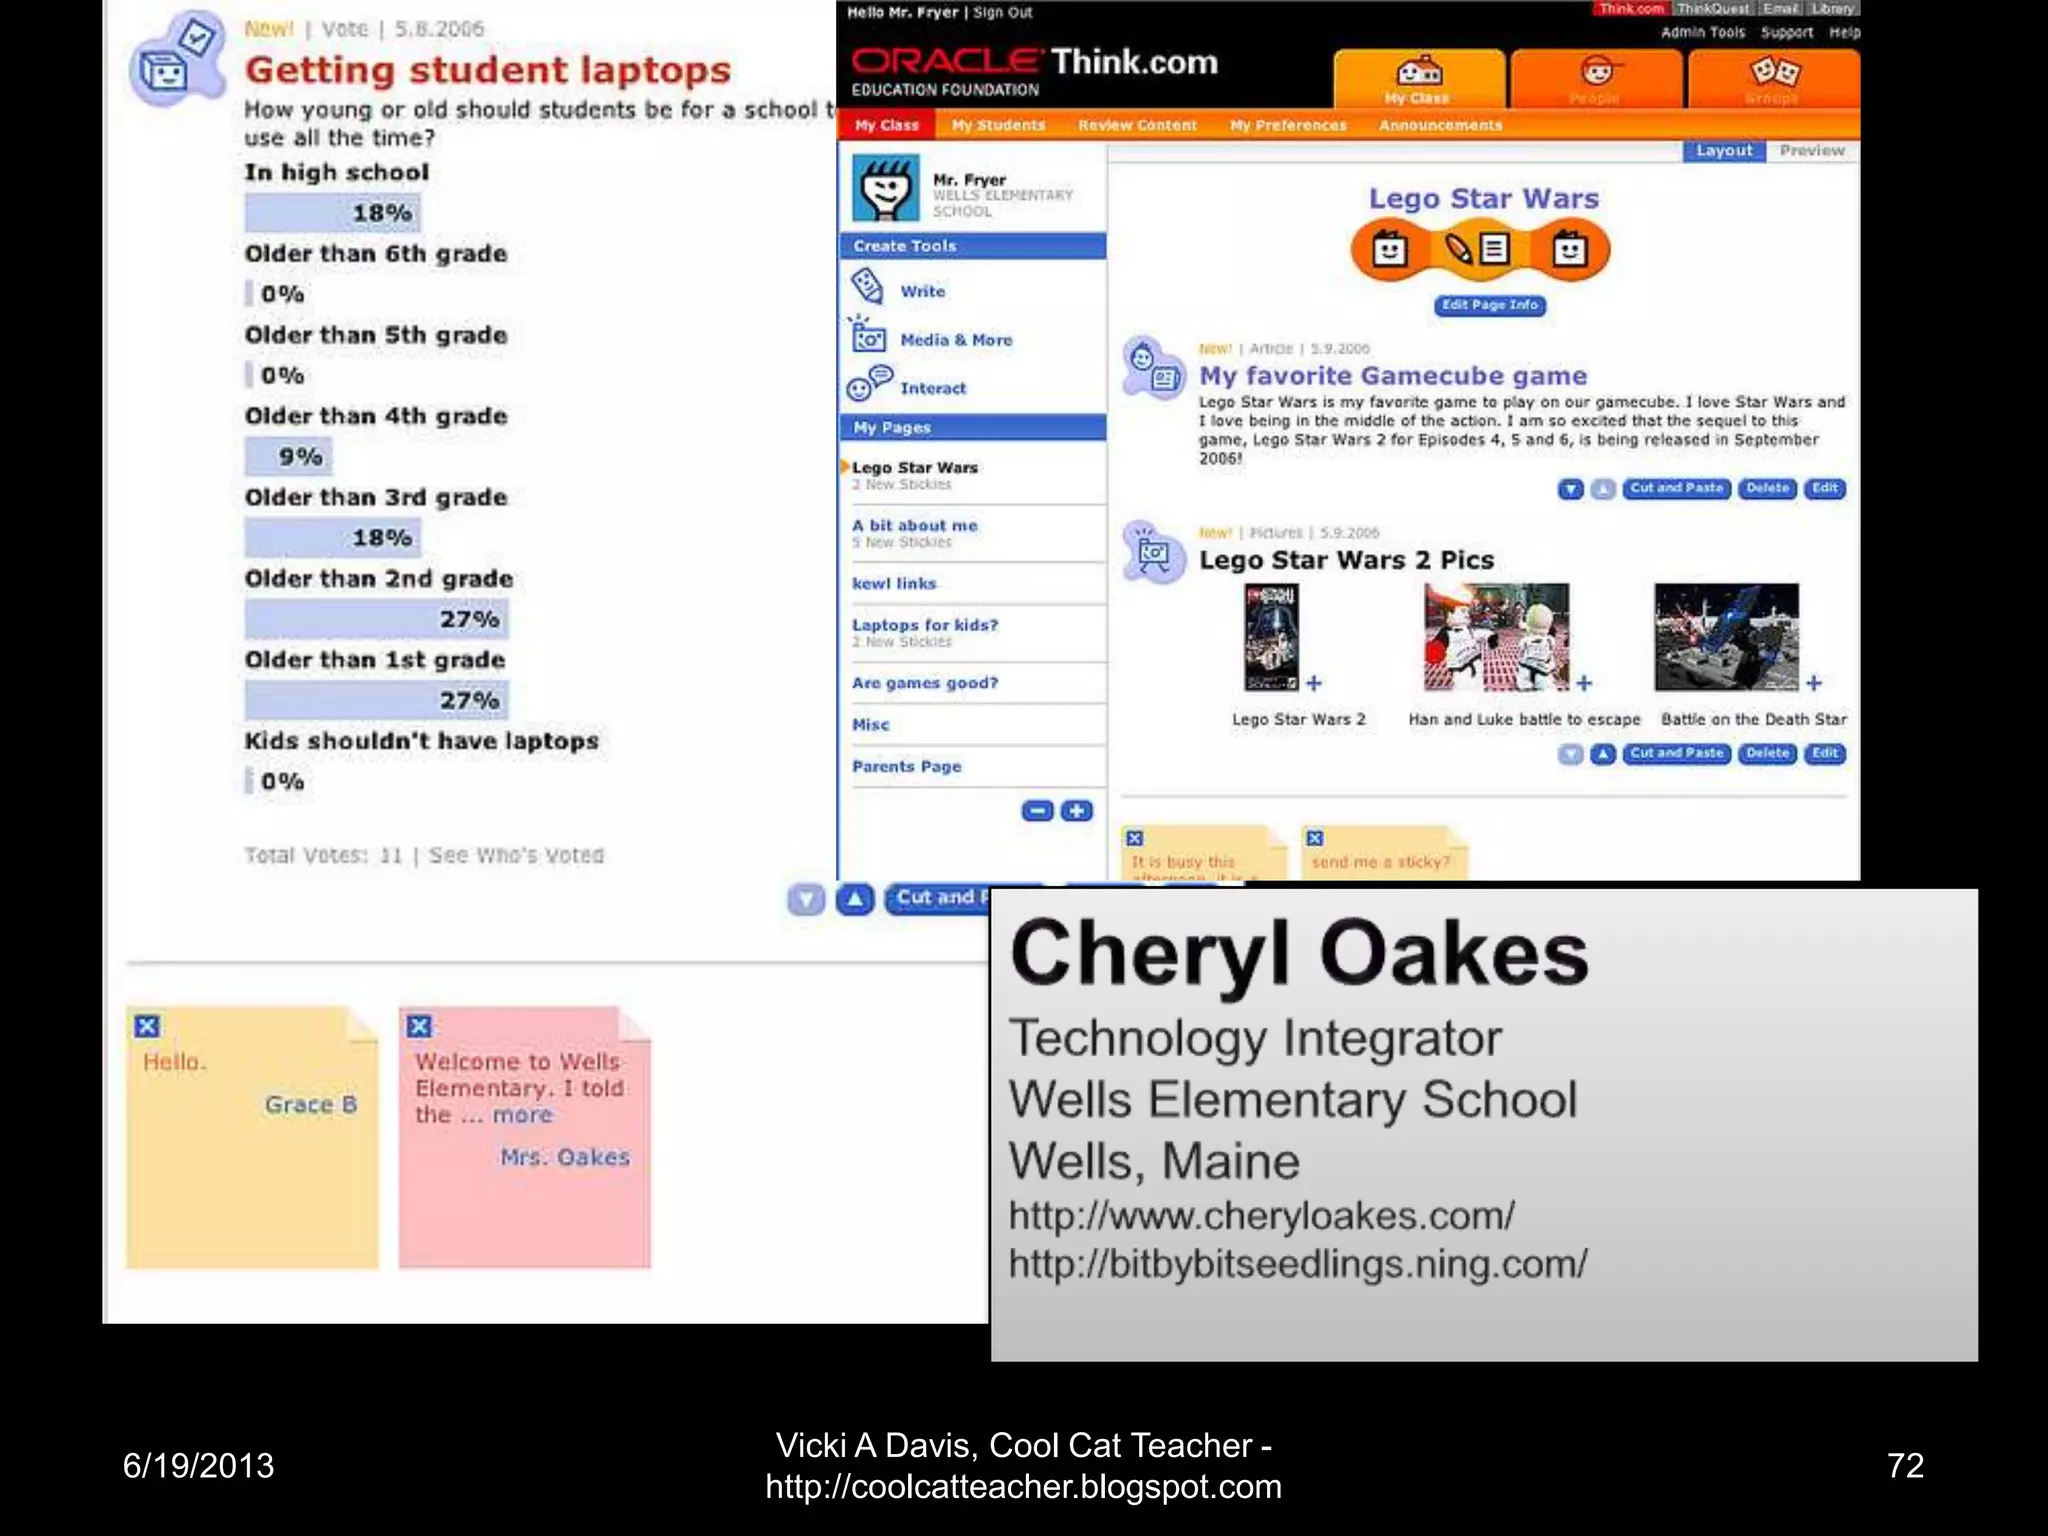This screenshot has height=1536, width=2048.
Task: Open the My Preferences tab
Action: 1288,125
